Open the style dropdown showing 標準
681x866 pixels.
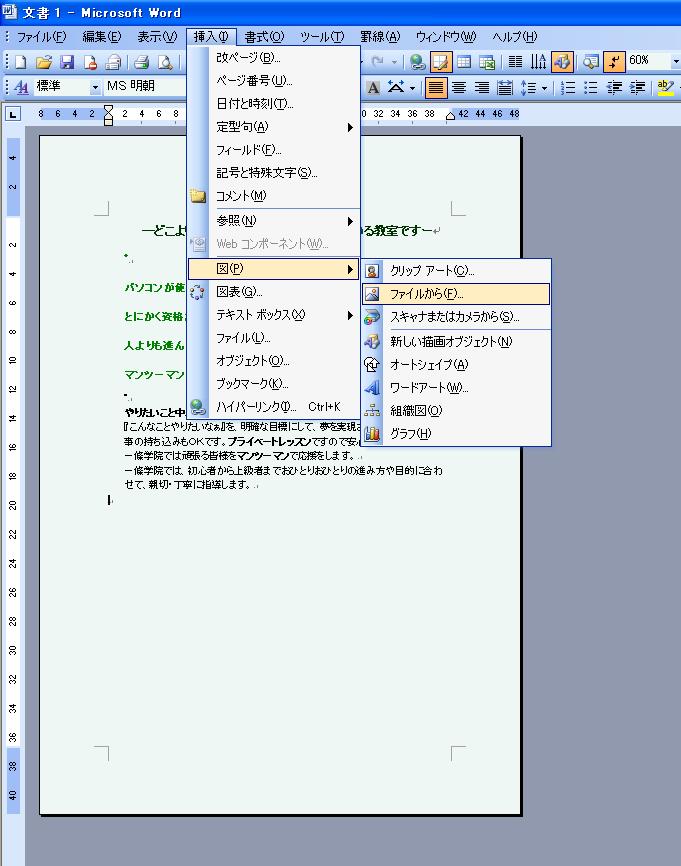[x=95, y=87]
